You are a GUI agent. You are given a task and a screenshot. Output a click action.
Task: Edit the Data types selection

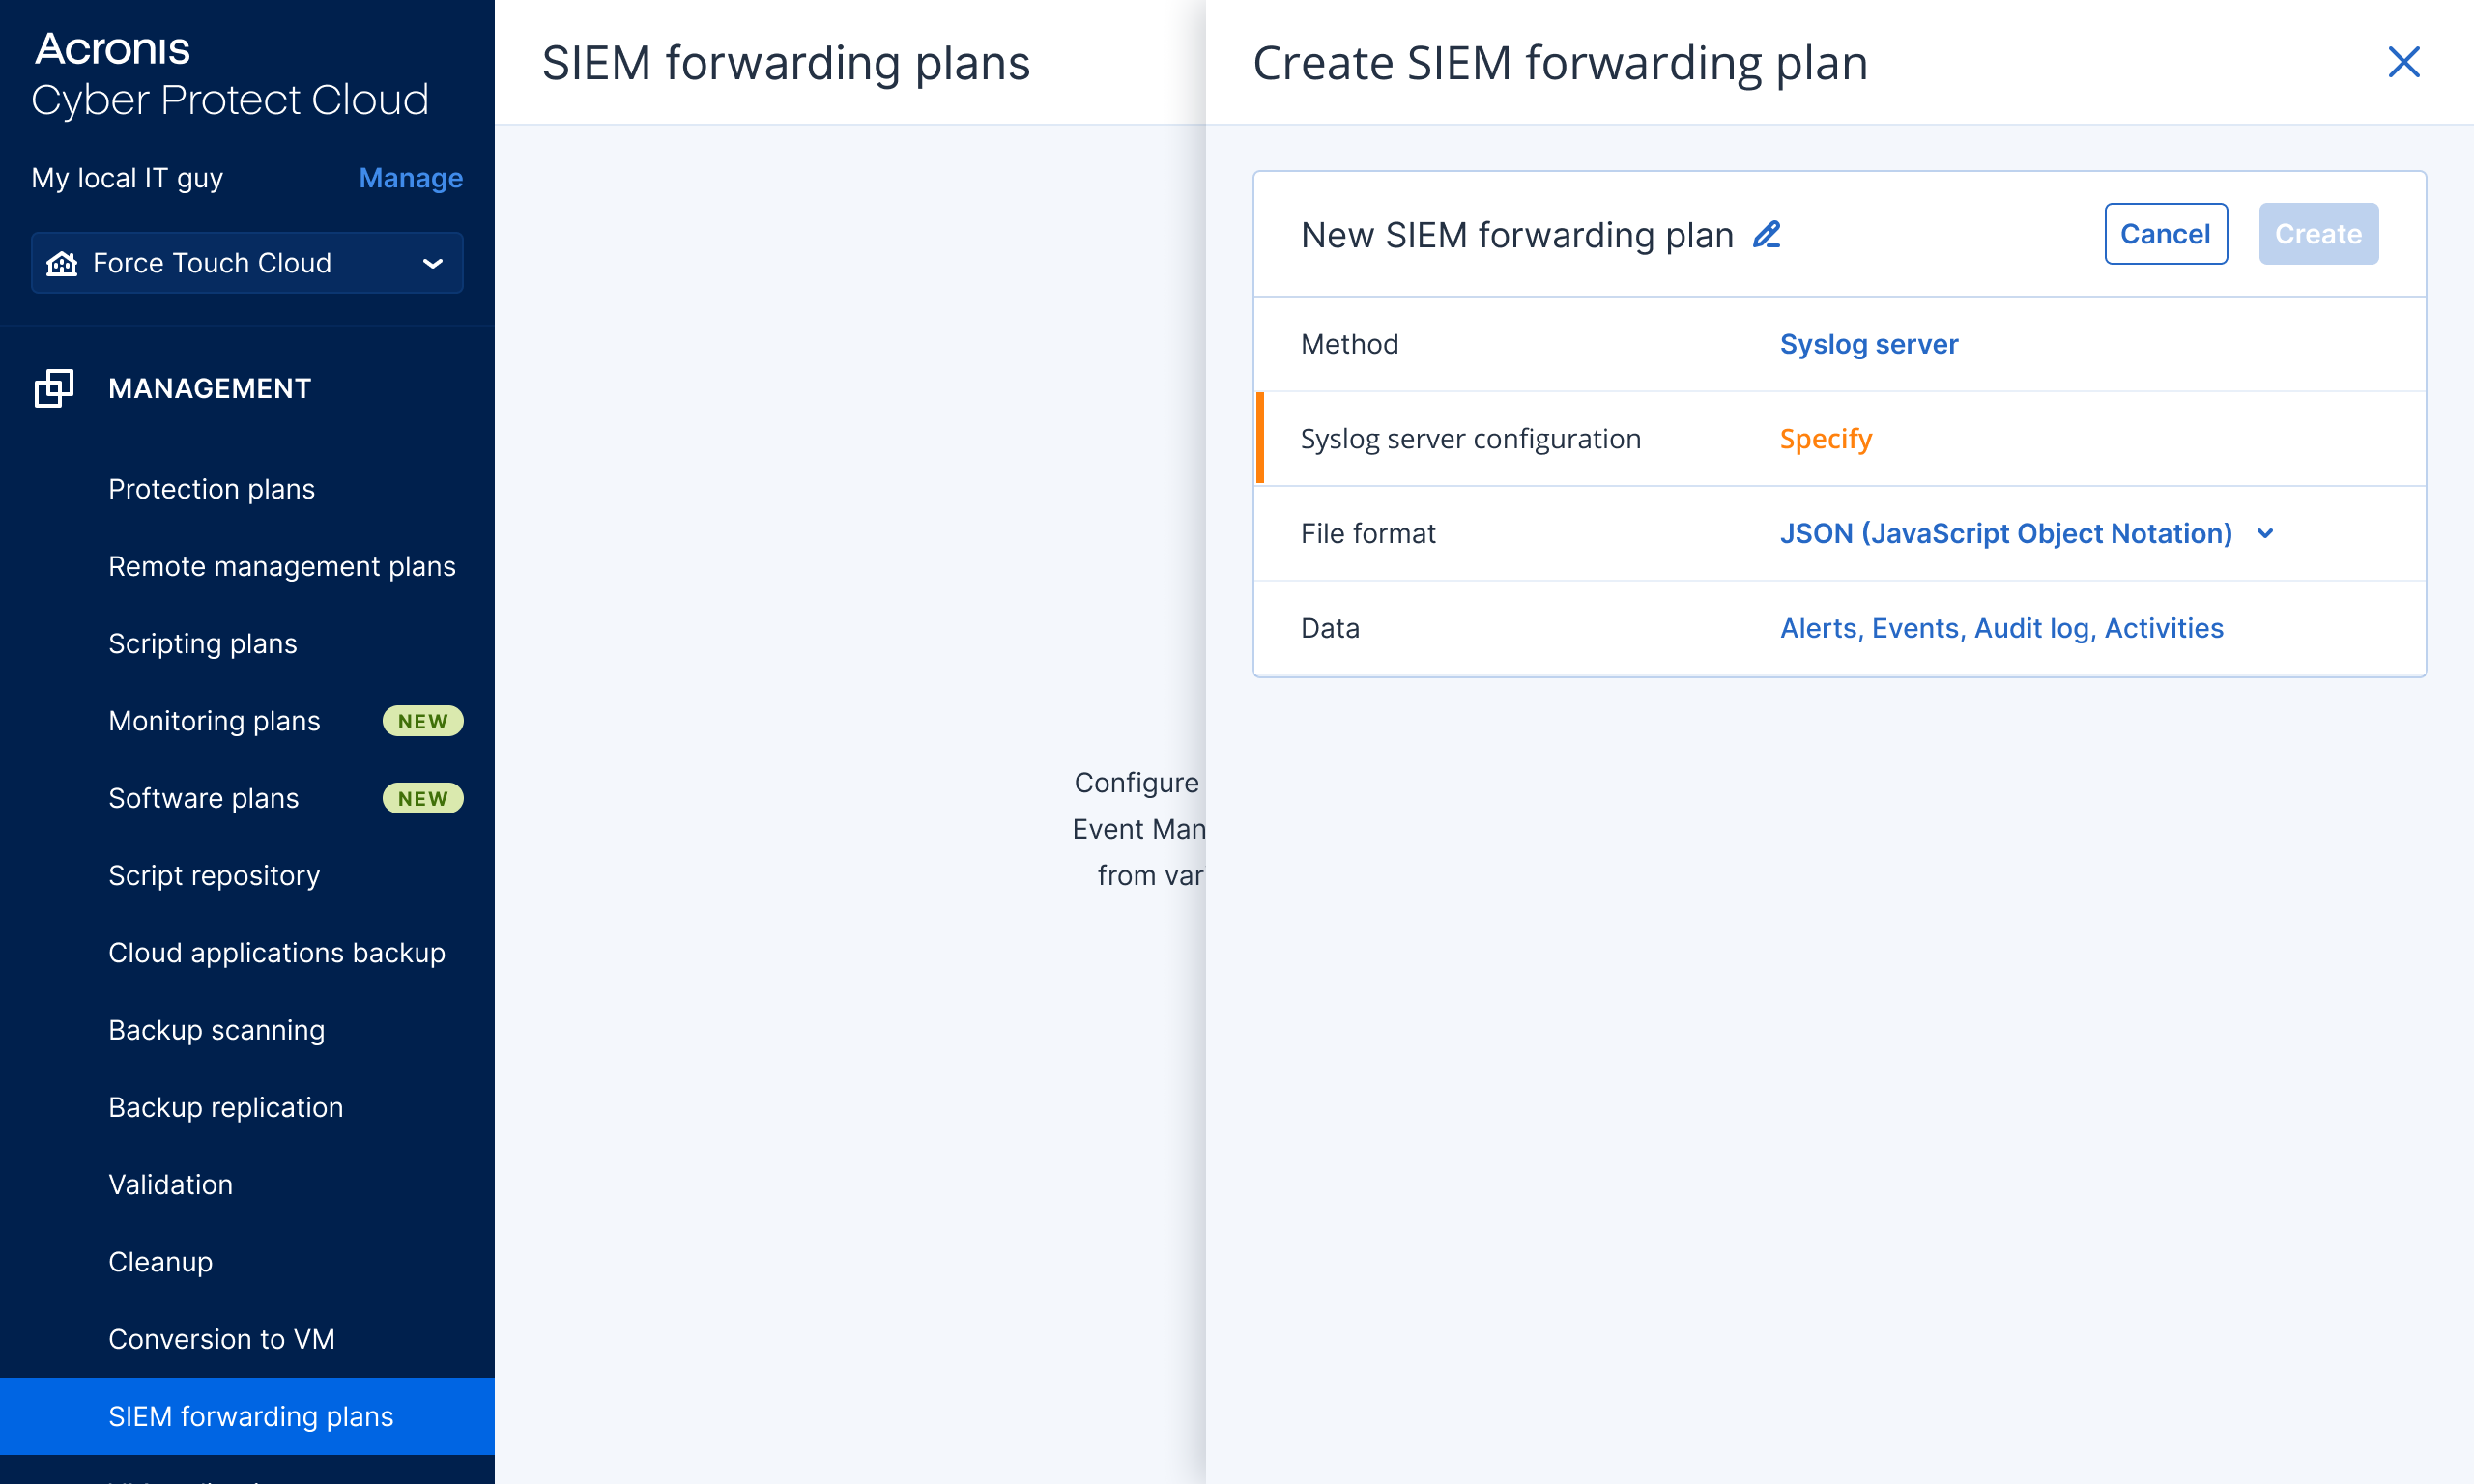2000,628
